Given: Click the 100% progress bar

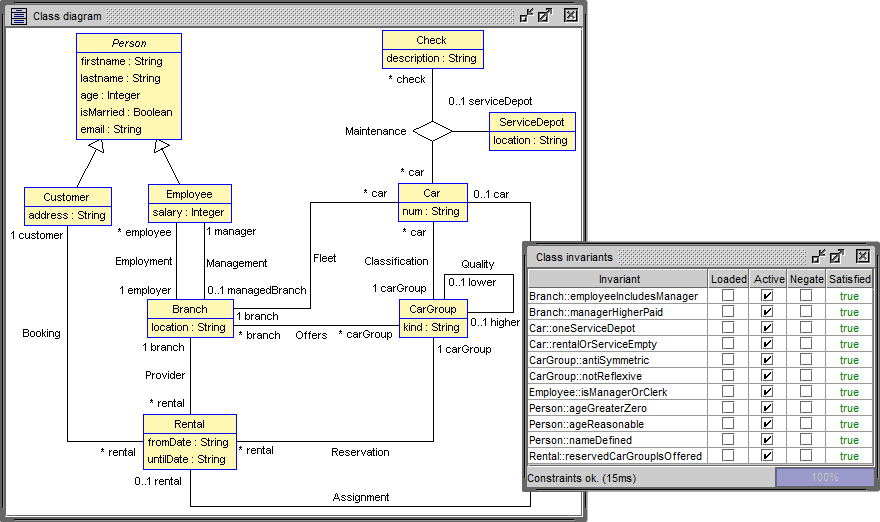Looking at the screenshot, I should click(x=824, y=478).
